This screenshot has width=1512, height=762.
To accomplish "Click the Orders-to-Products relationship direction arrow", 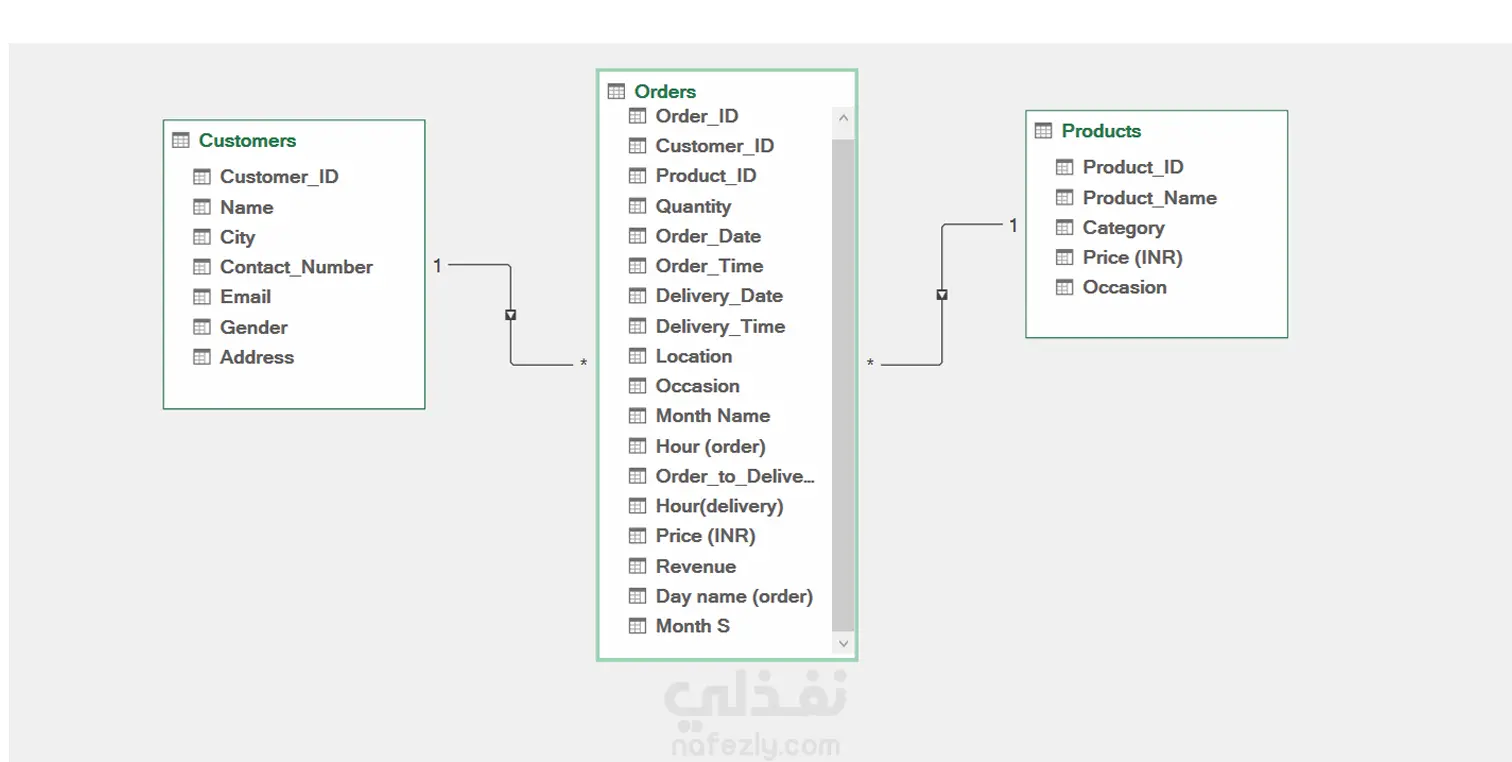I will (x=942, y=295).
